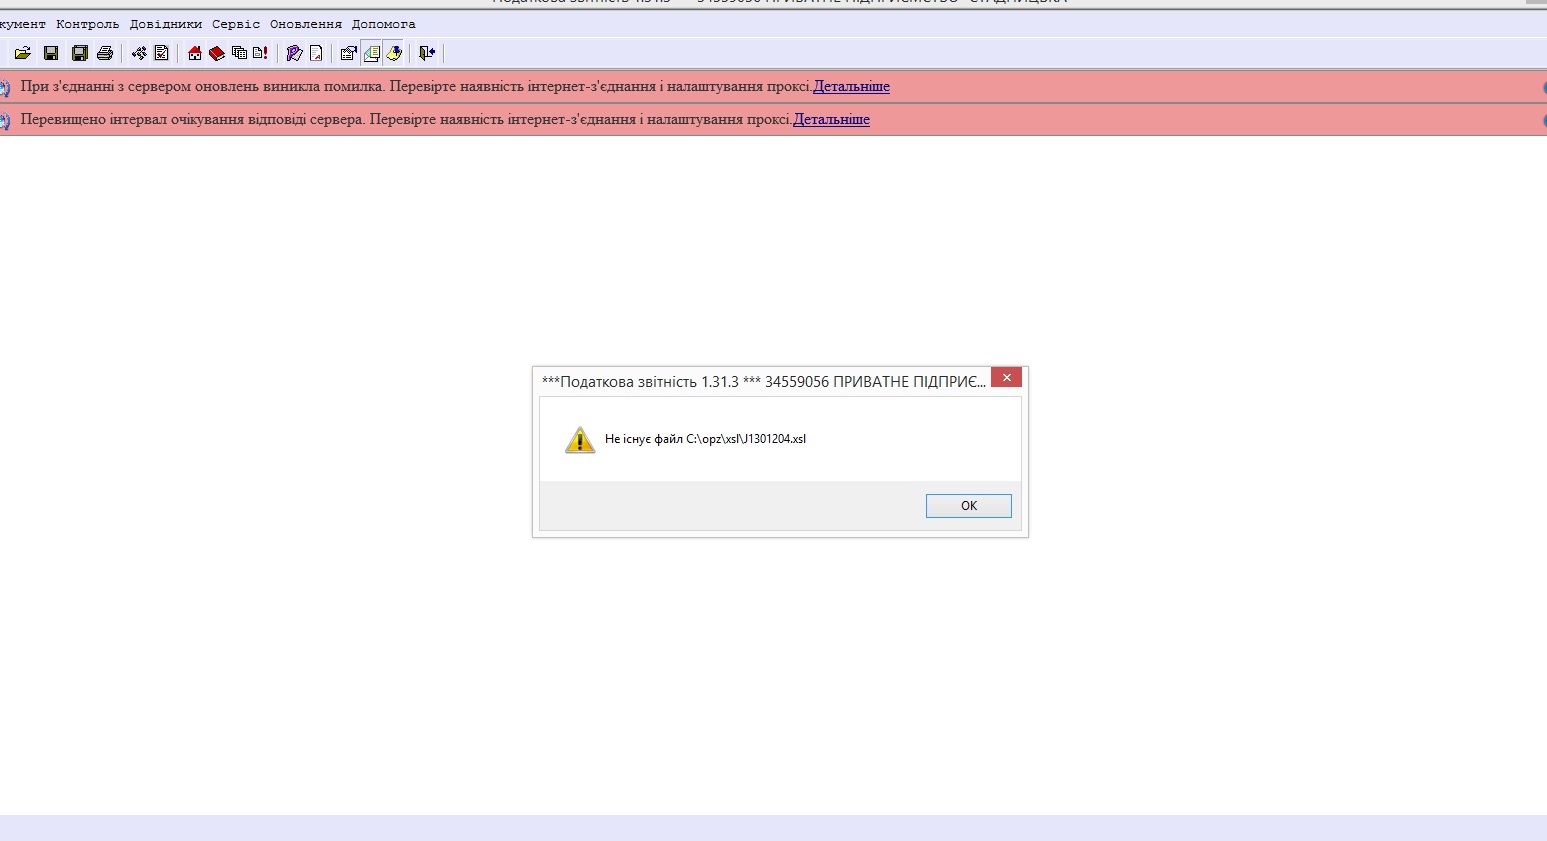Screen dimensions: 1547x841
Task: Click the red book icon
Action: [x=217, y=53]
